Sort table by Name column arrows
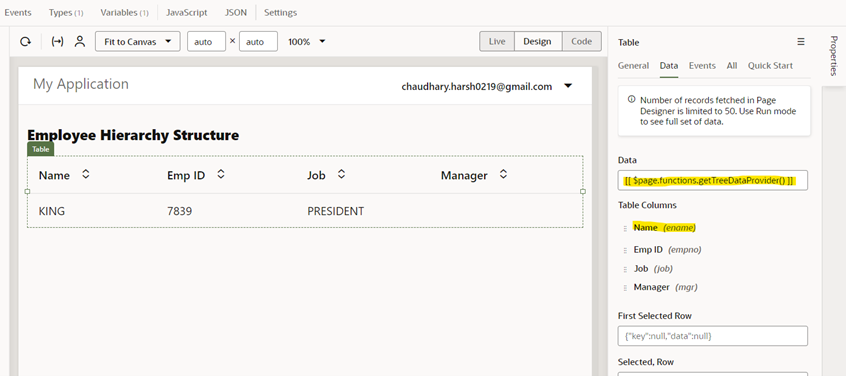This screenshot has height=376, width=846. coord(85,174)
